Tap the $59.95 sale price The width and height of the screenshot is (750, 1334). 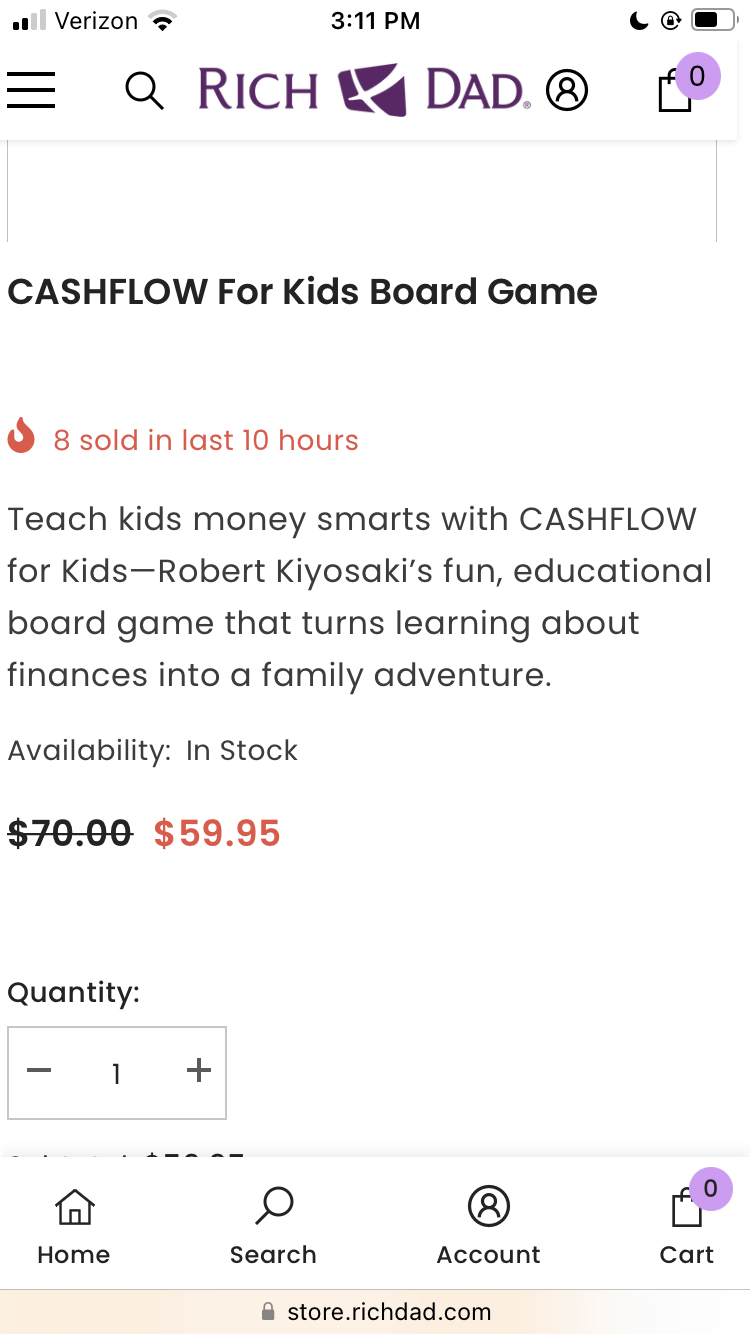click(x=217, y=833)
